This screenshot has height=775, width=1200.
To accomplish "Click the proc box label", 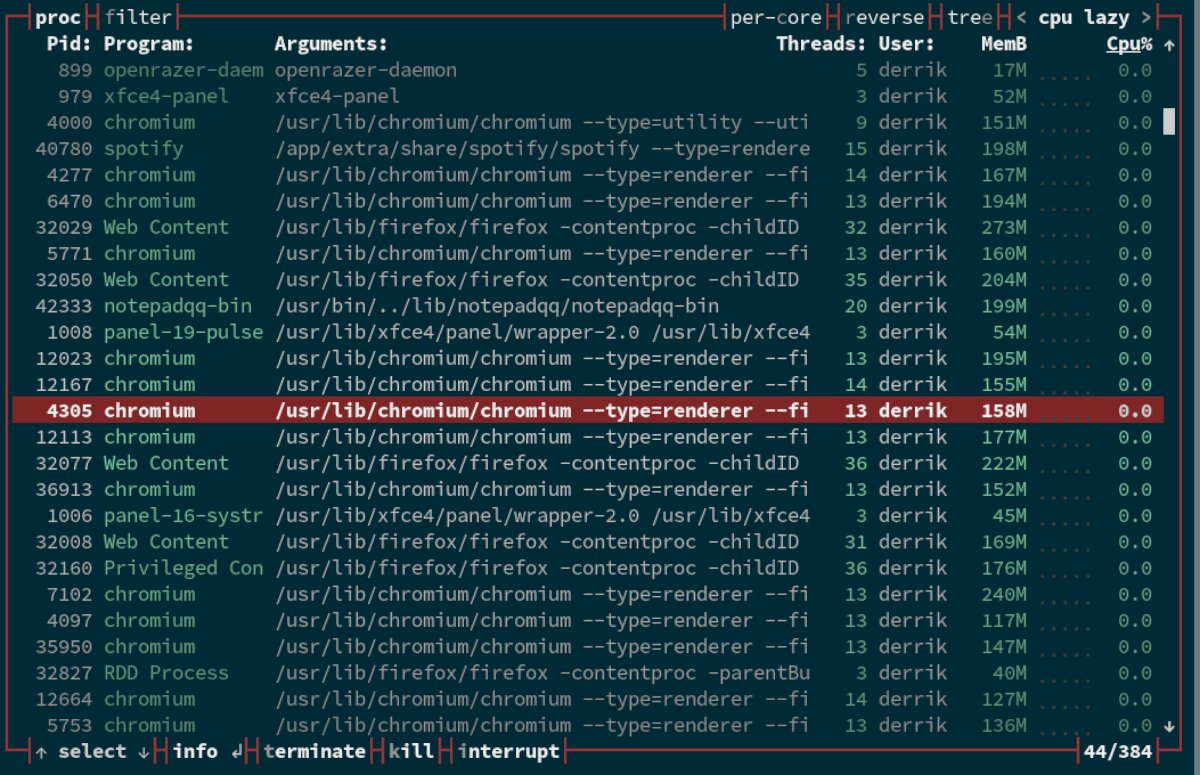I will 58,17.
